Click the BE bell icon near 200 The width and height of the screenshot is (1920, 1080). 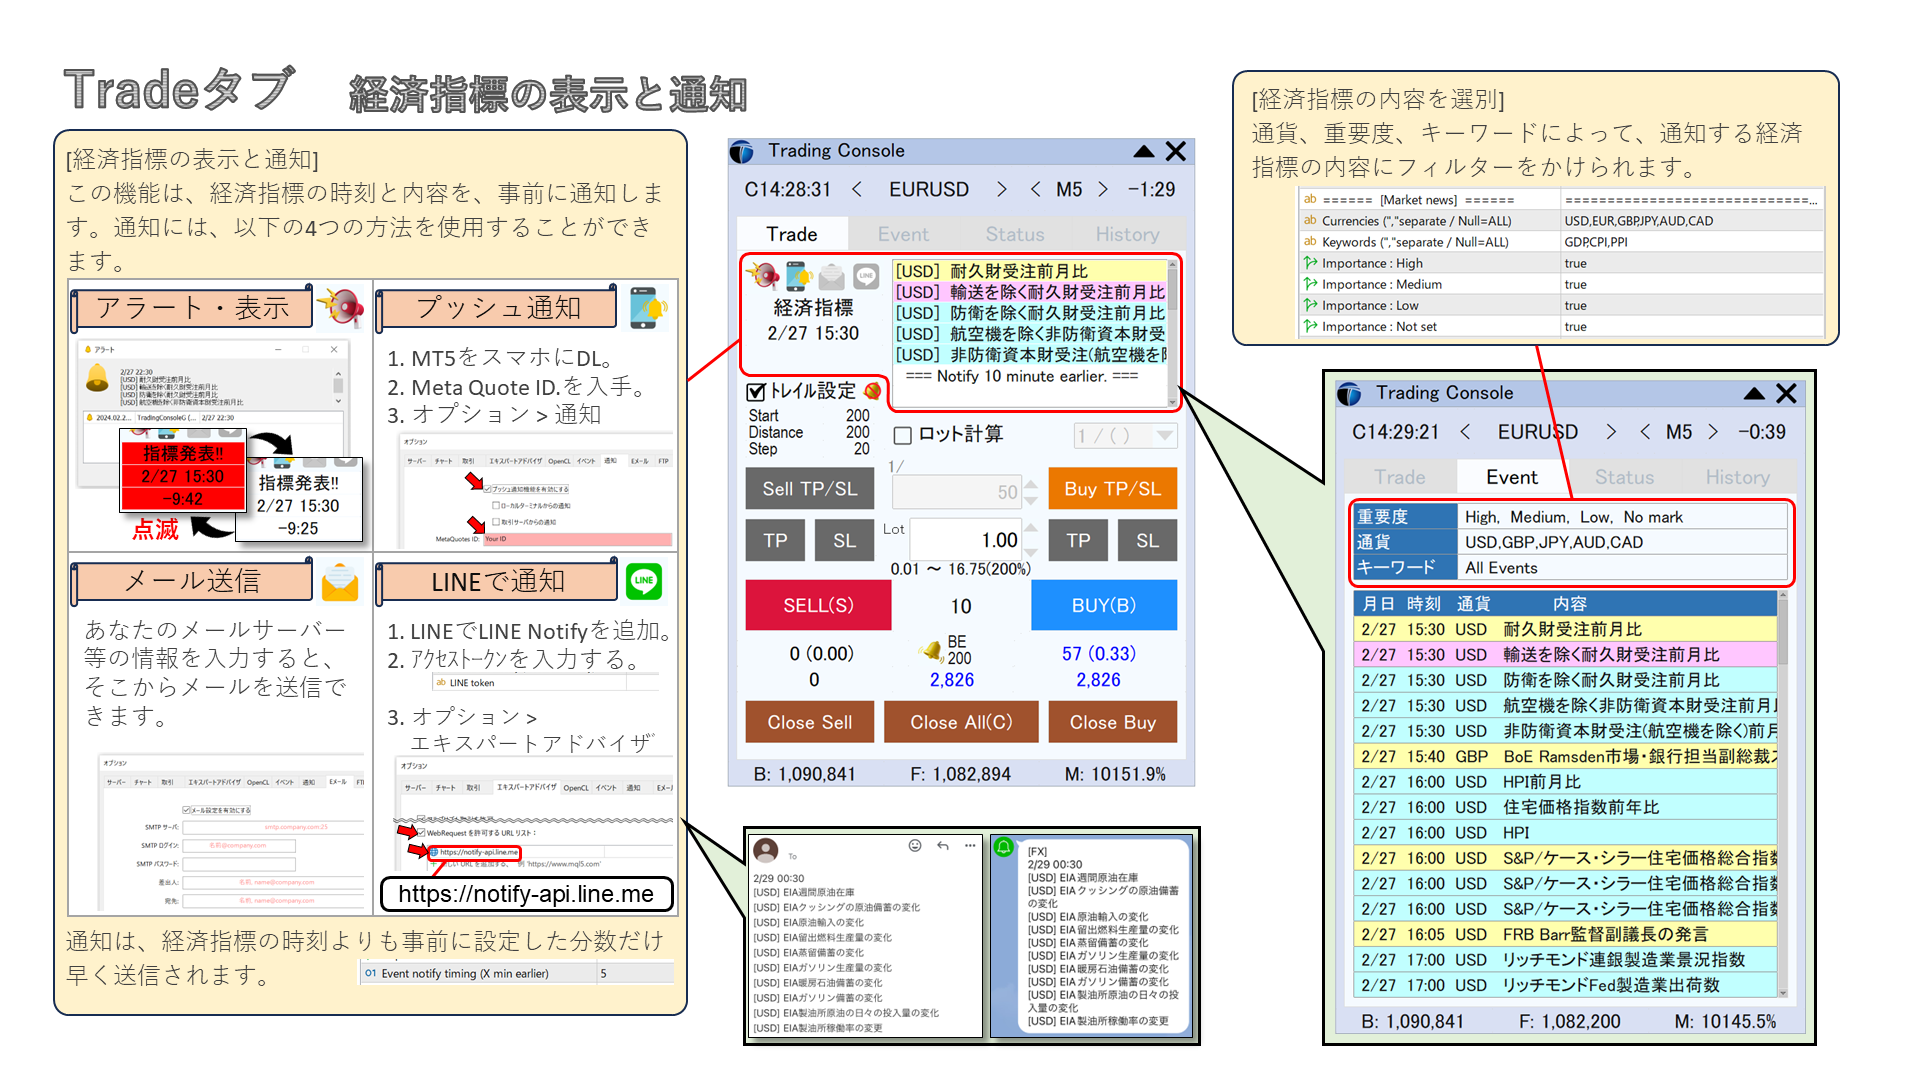[x=932, y=651]
